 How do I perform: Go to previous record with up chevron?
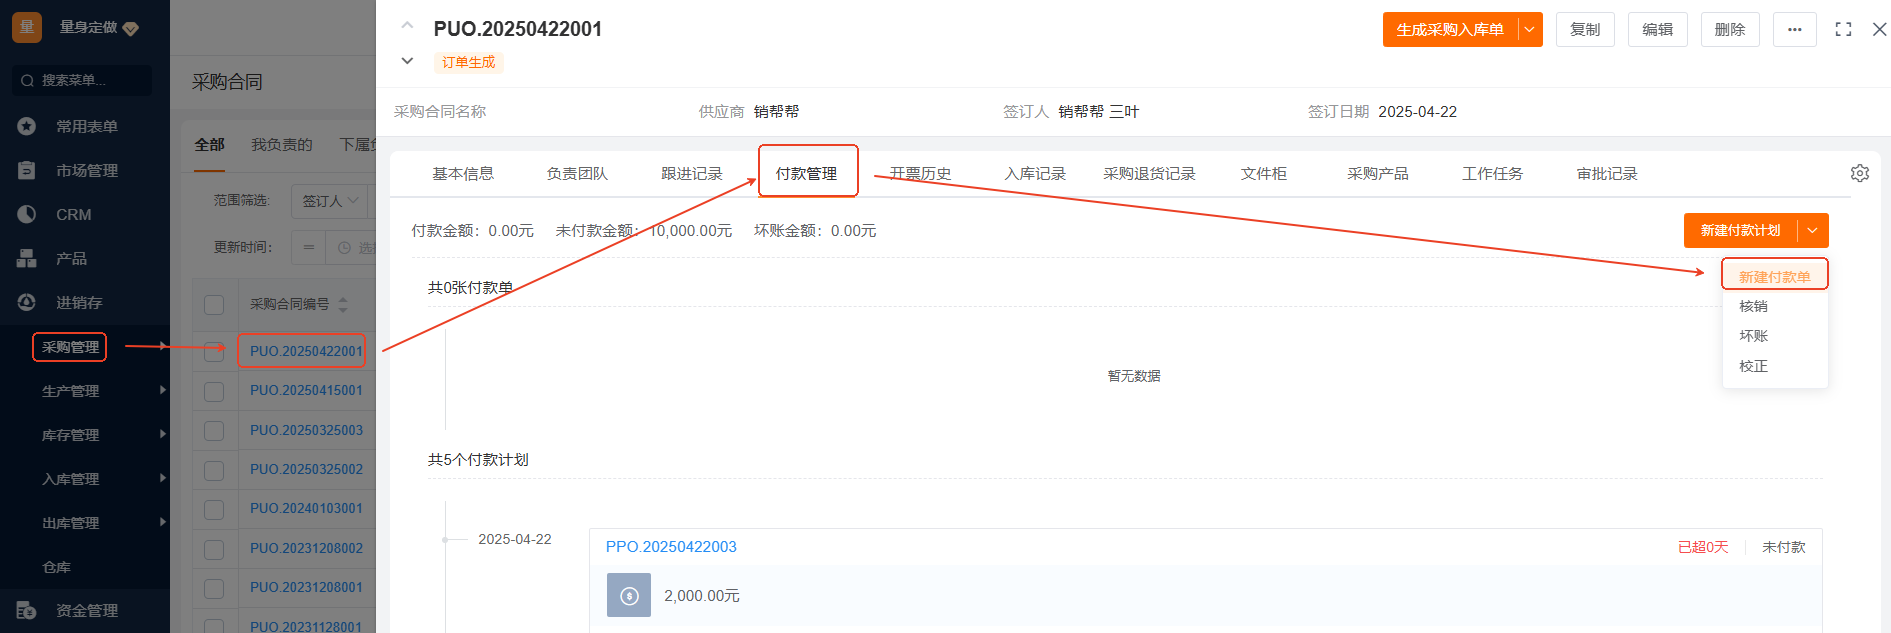(407, 26)
